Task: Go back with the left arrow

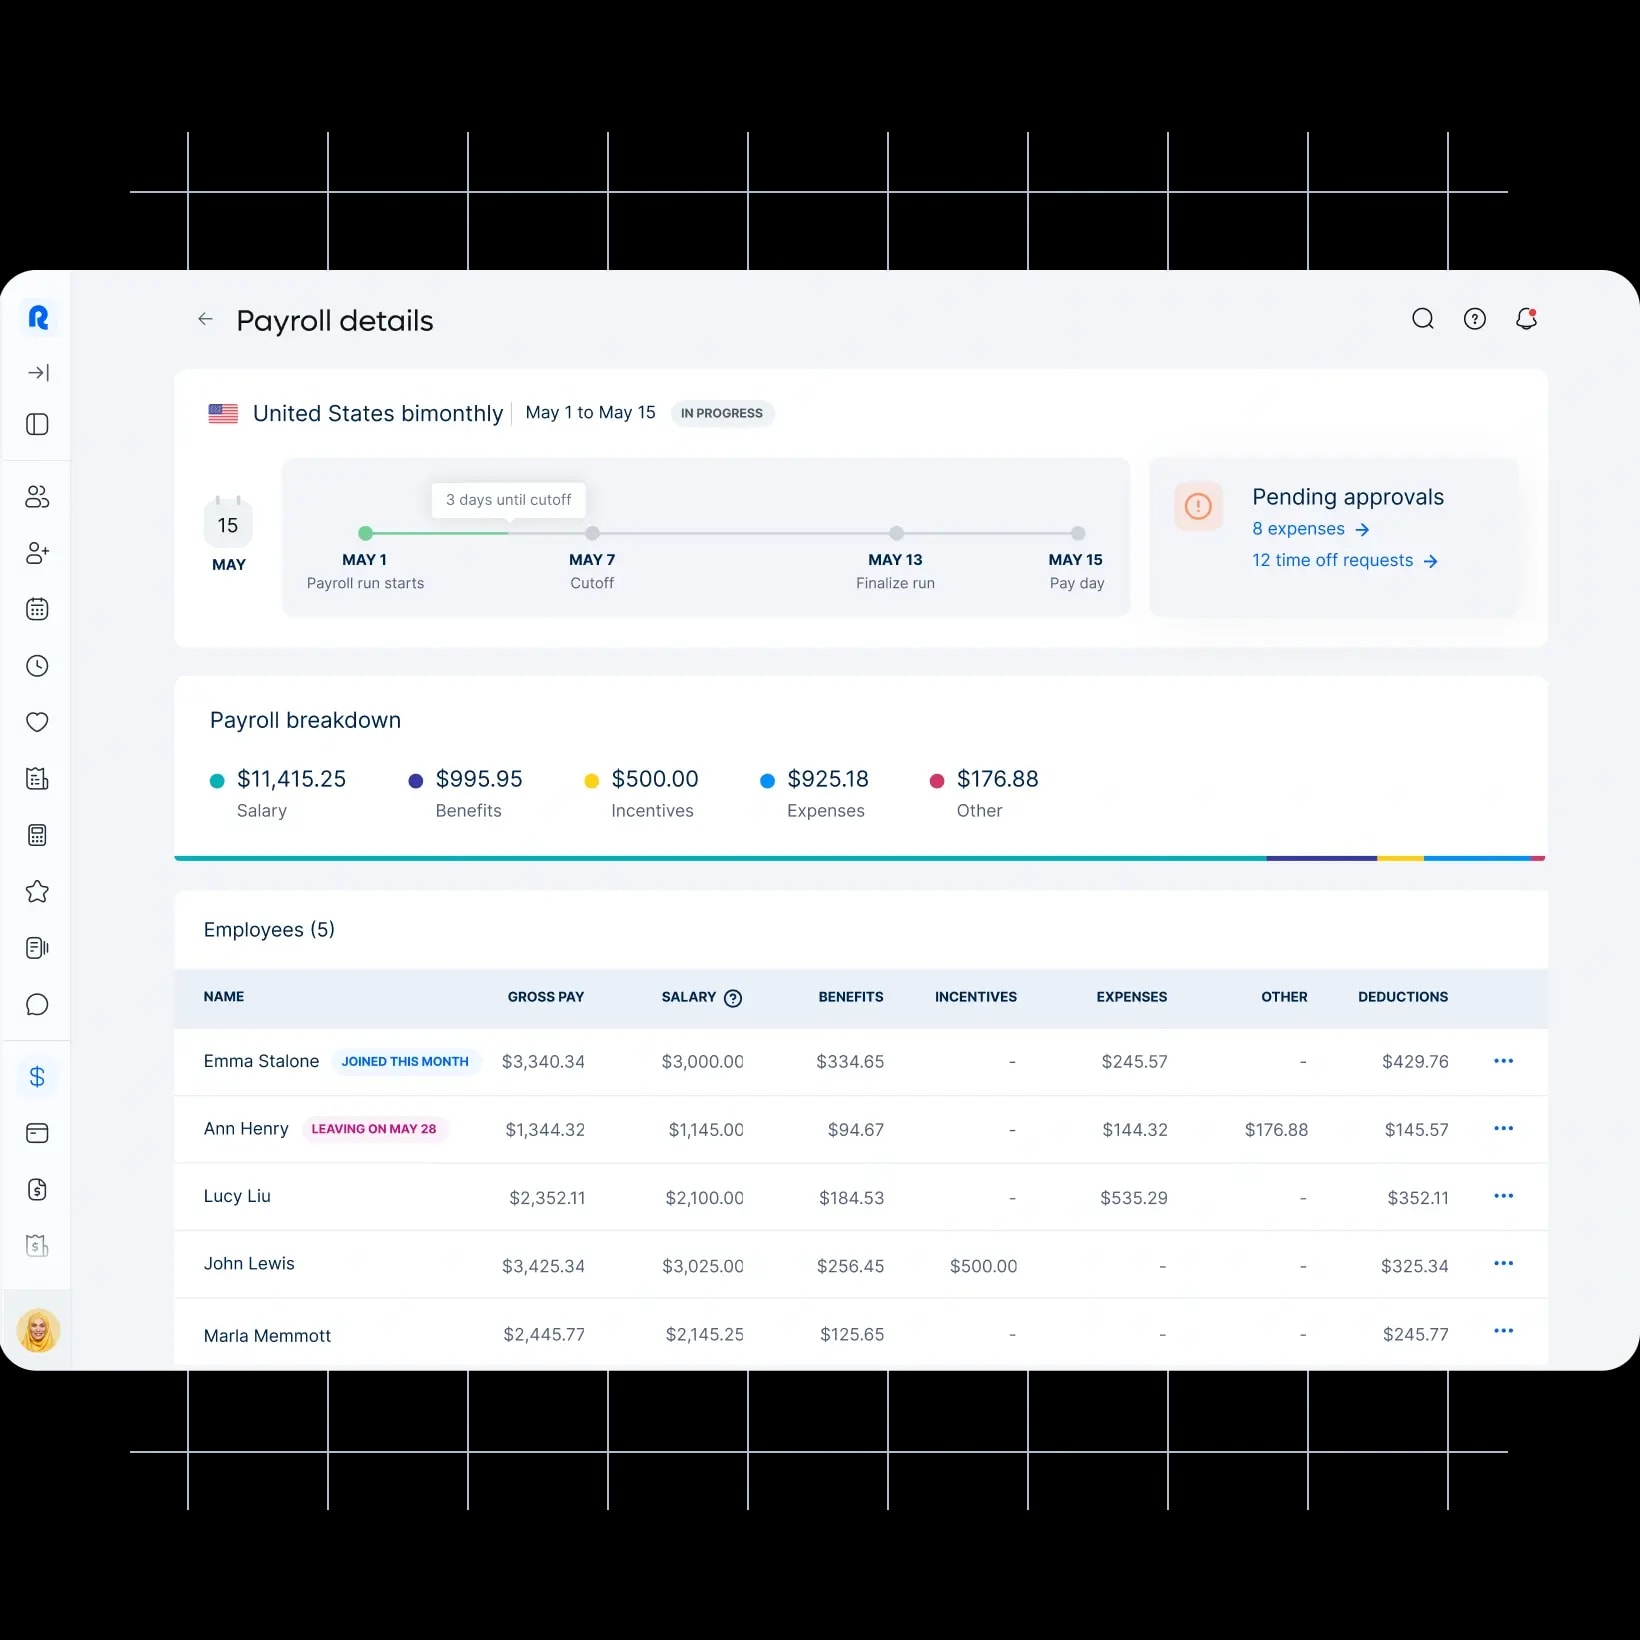Action: point(205,319)
